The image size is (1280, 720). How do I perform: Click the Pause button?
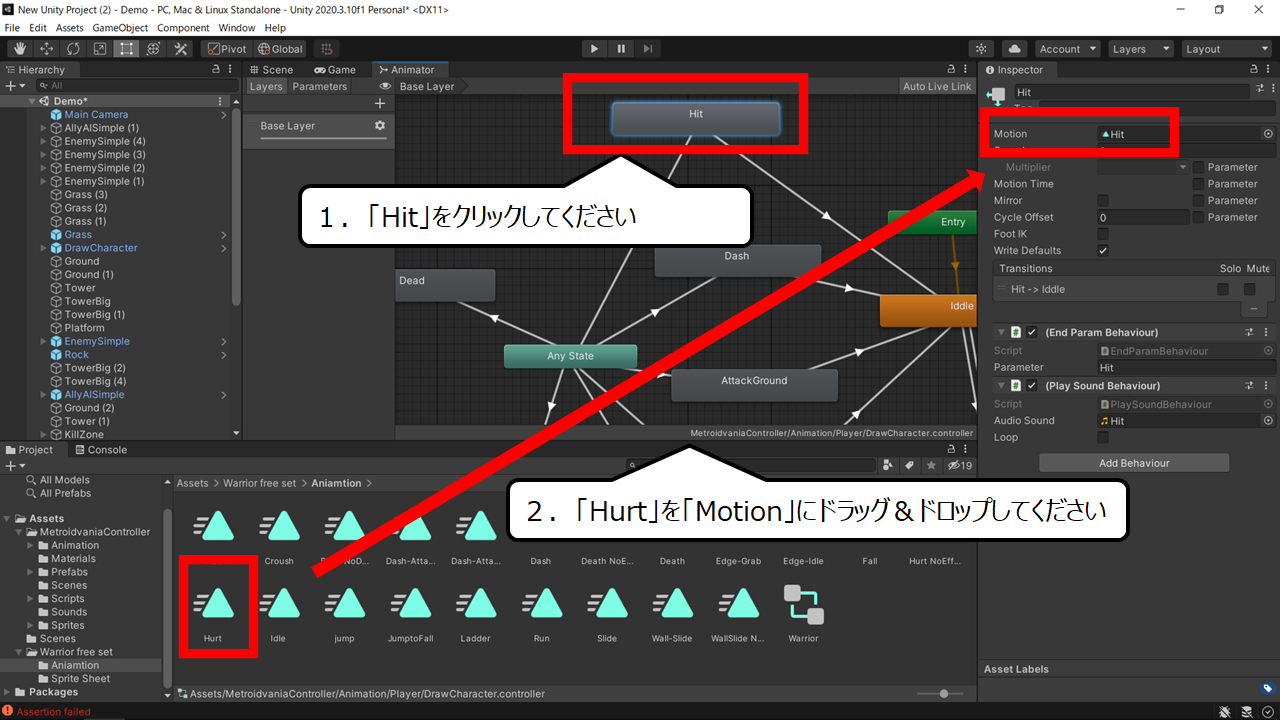(x=621, y=48)
